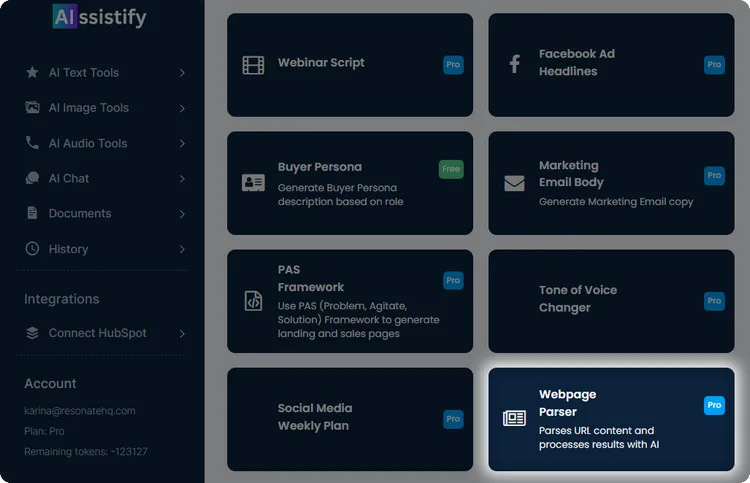Image resolution: width=750 pixels, height=483 pixels.
Task: Click the AIssistify logo
Action: tap(99, 17)
